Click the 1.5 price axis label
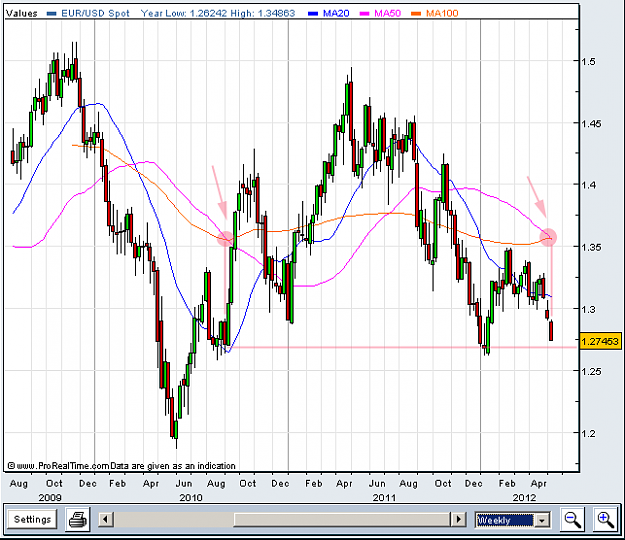The image size is (625, 540). 590,61
